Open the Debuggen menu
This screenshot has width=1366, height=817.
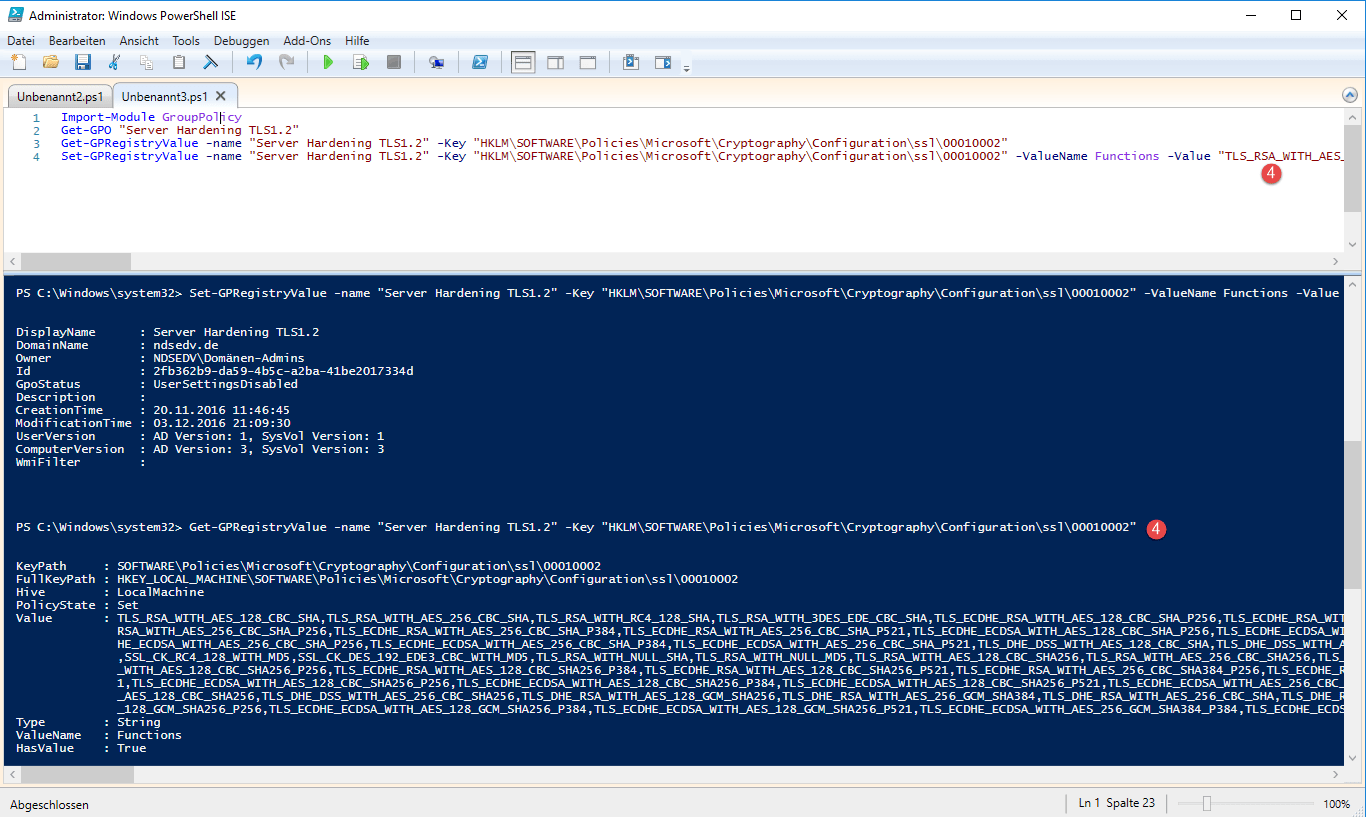click(x=241, y=41)
